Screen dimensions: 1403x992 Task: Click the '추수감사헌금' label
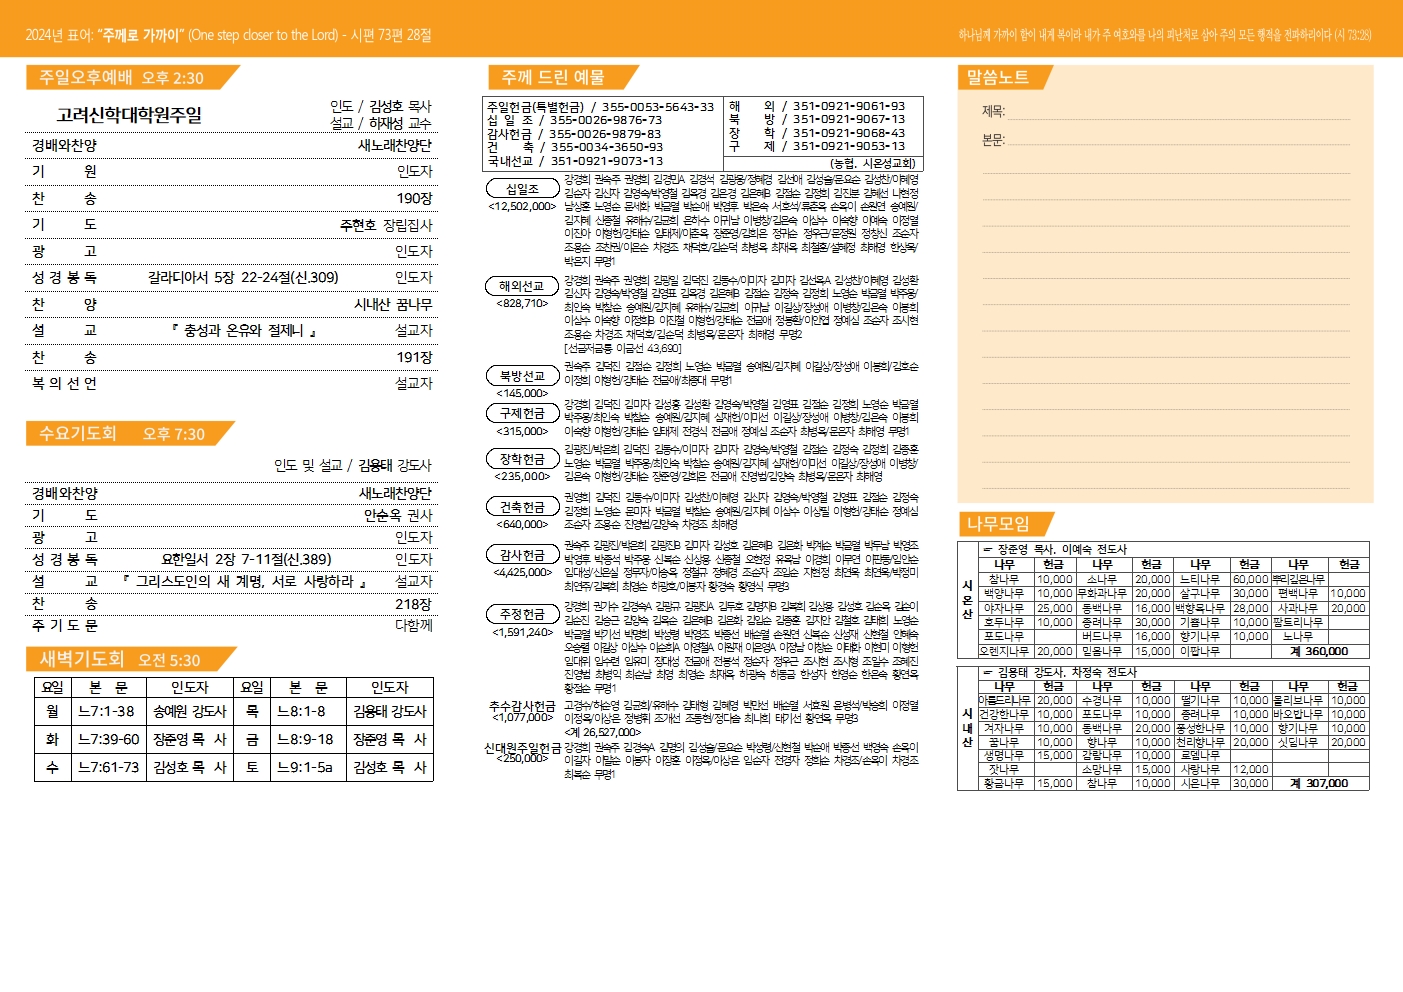[522, 706]
